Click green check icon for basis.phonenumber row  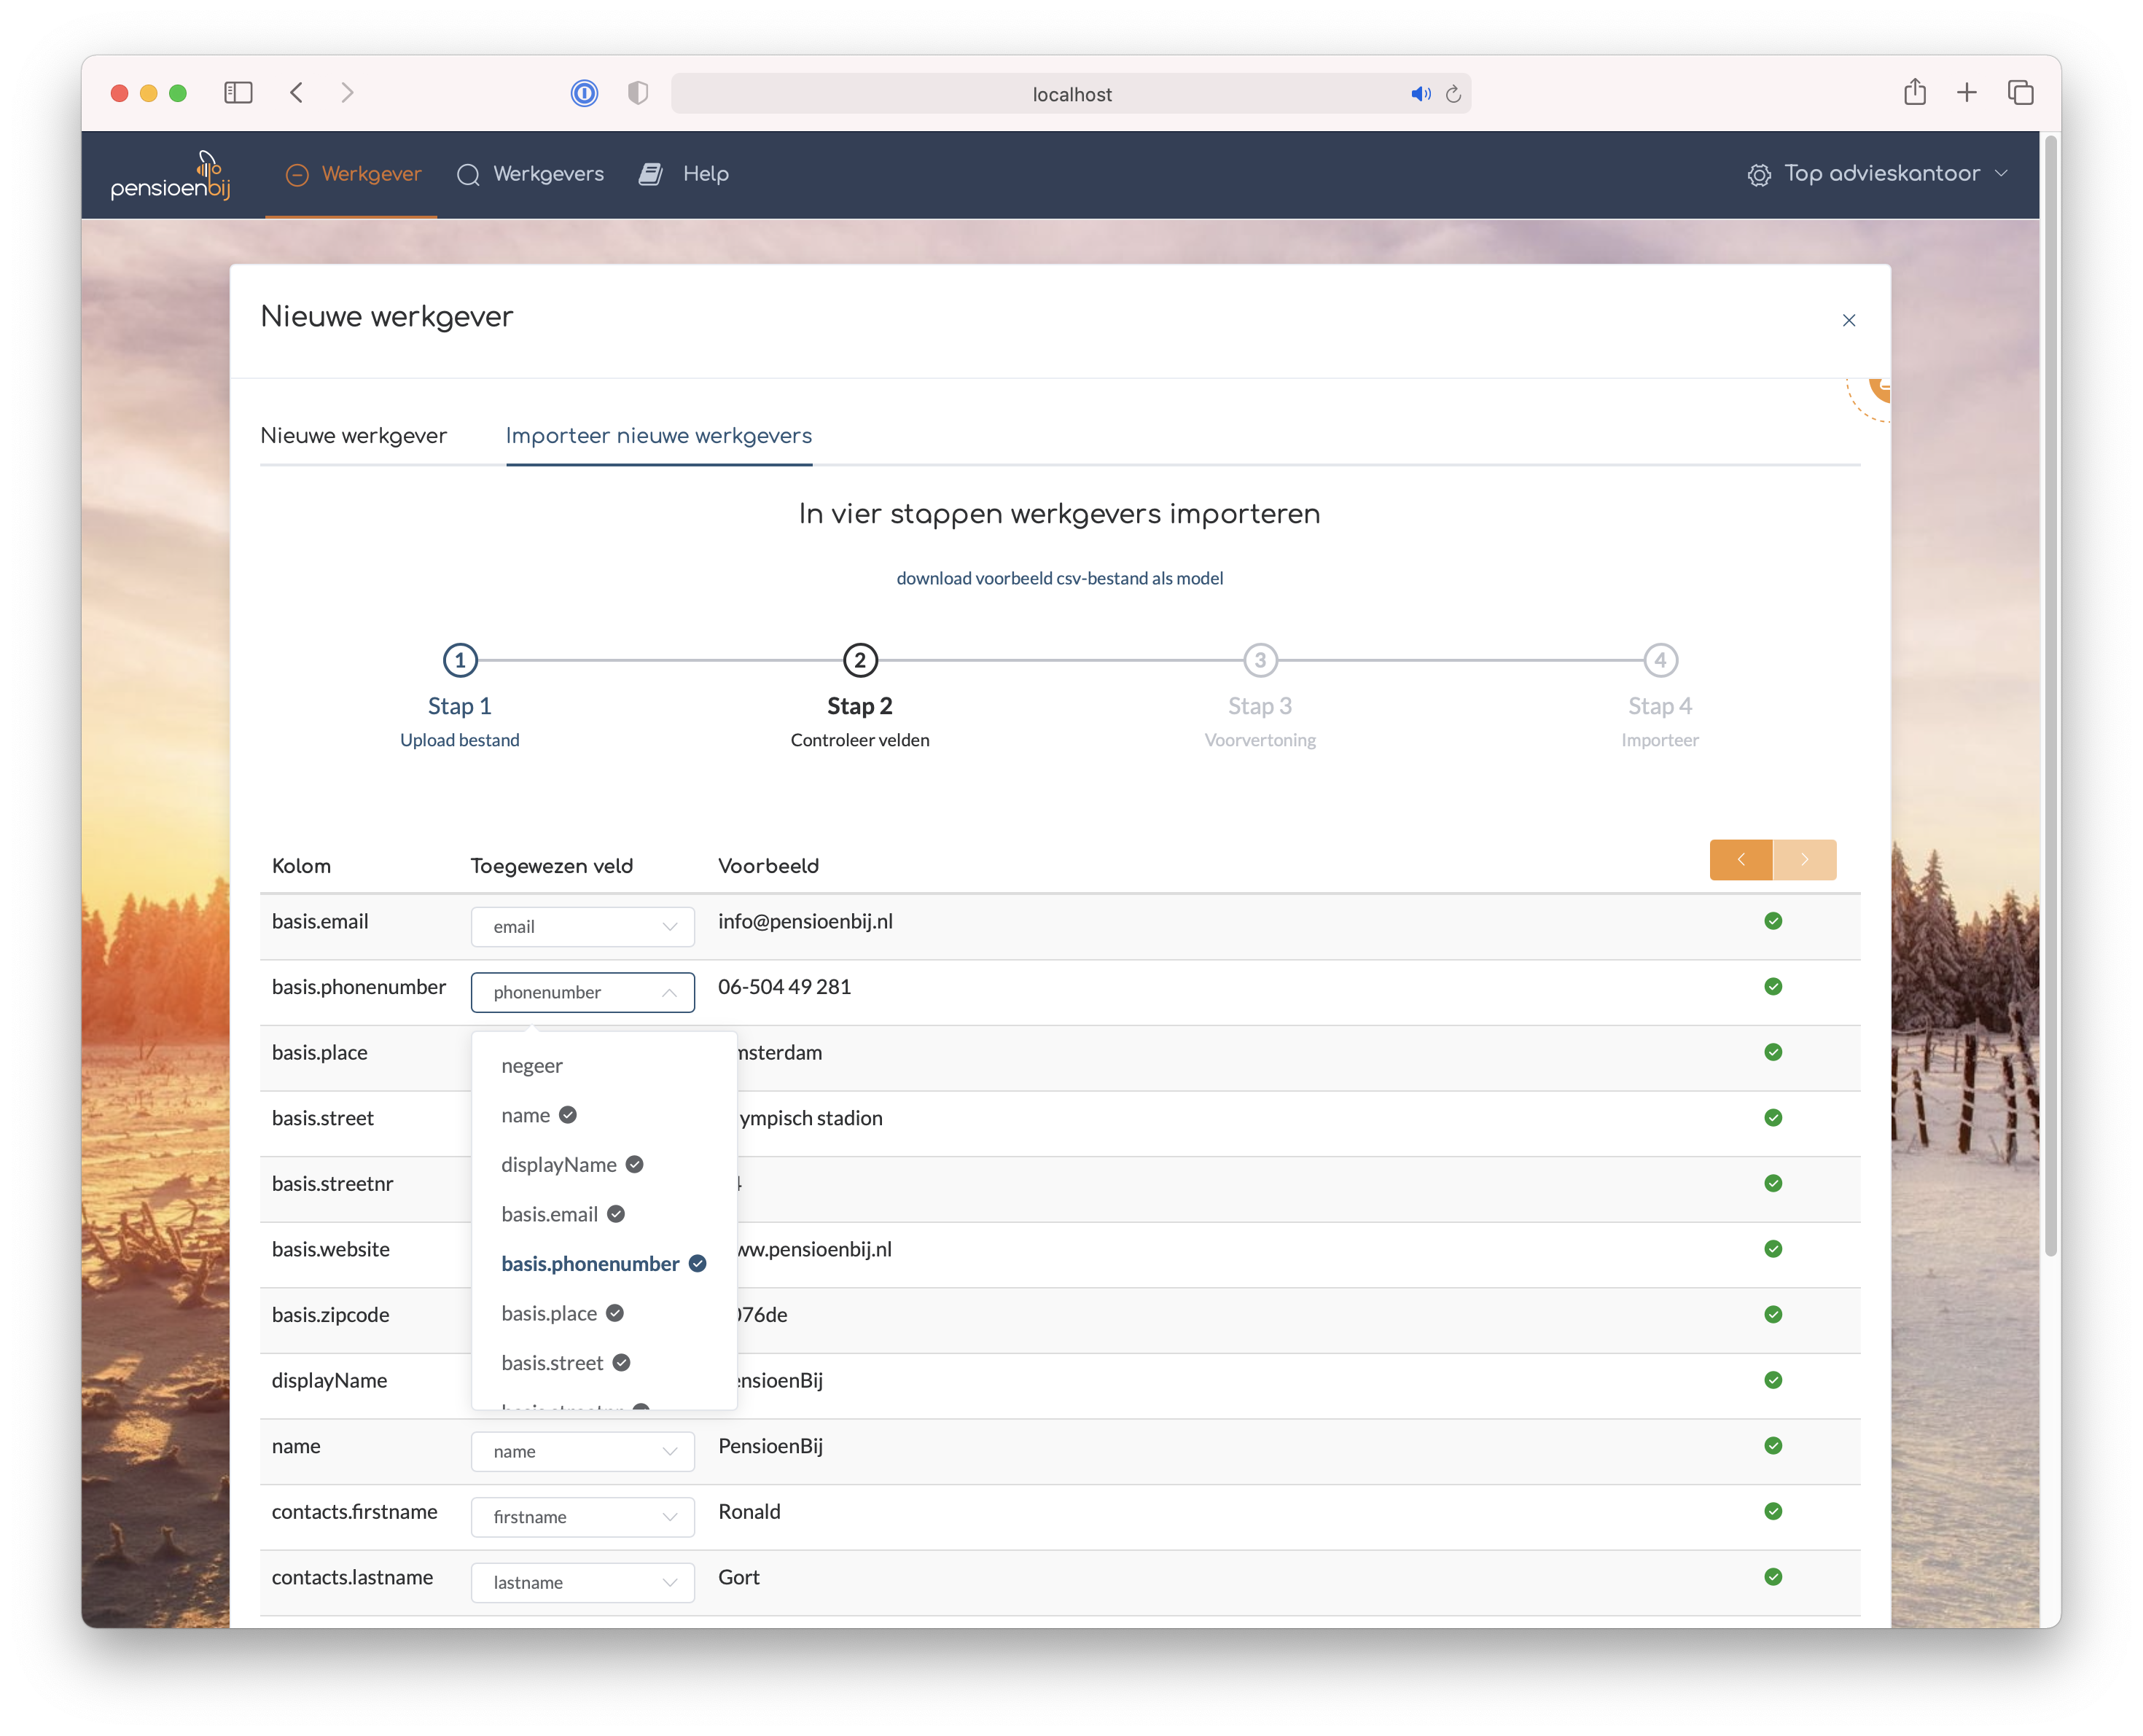pyautogui.click(x=1773, y=987)
